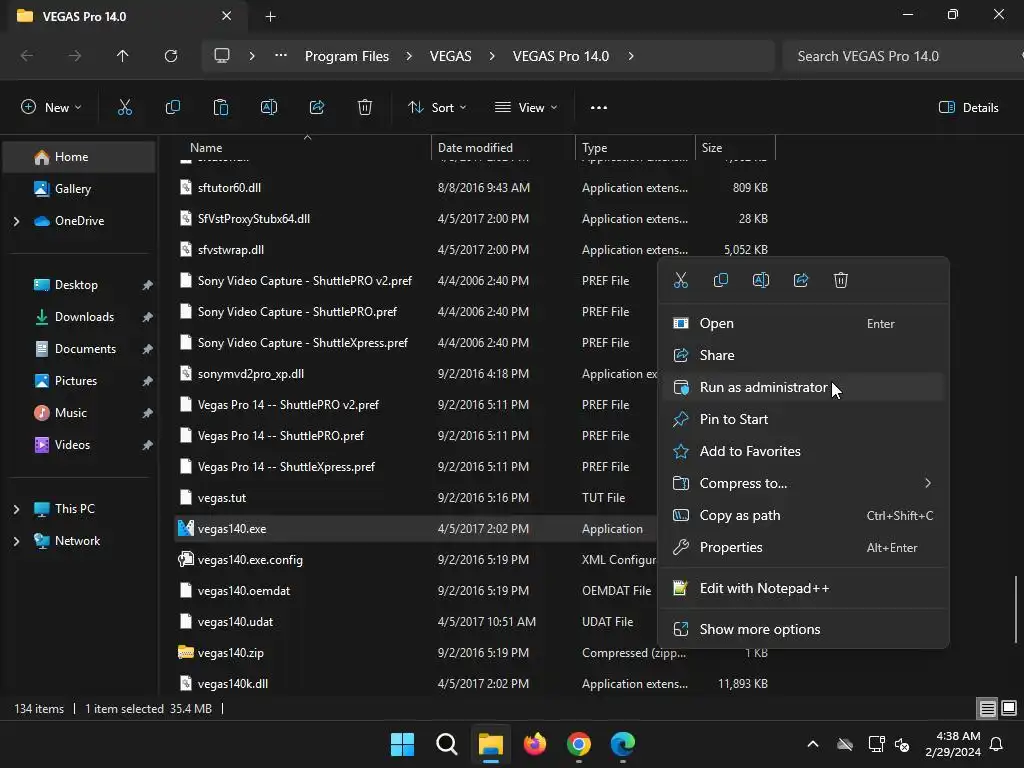Screen dimensions: 1024x768
Task: Click Open in the context menu
Action: 803,323
